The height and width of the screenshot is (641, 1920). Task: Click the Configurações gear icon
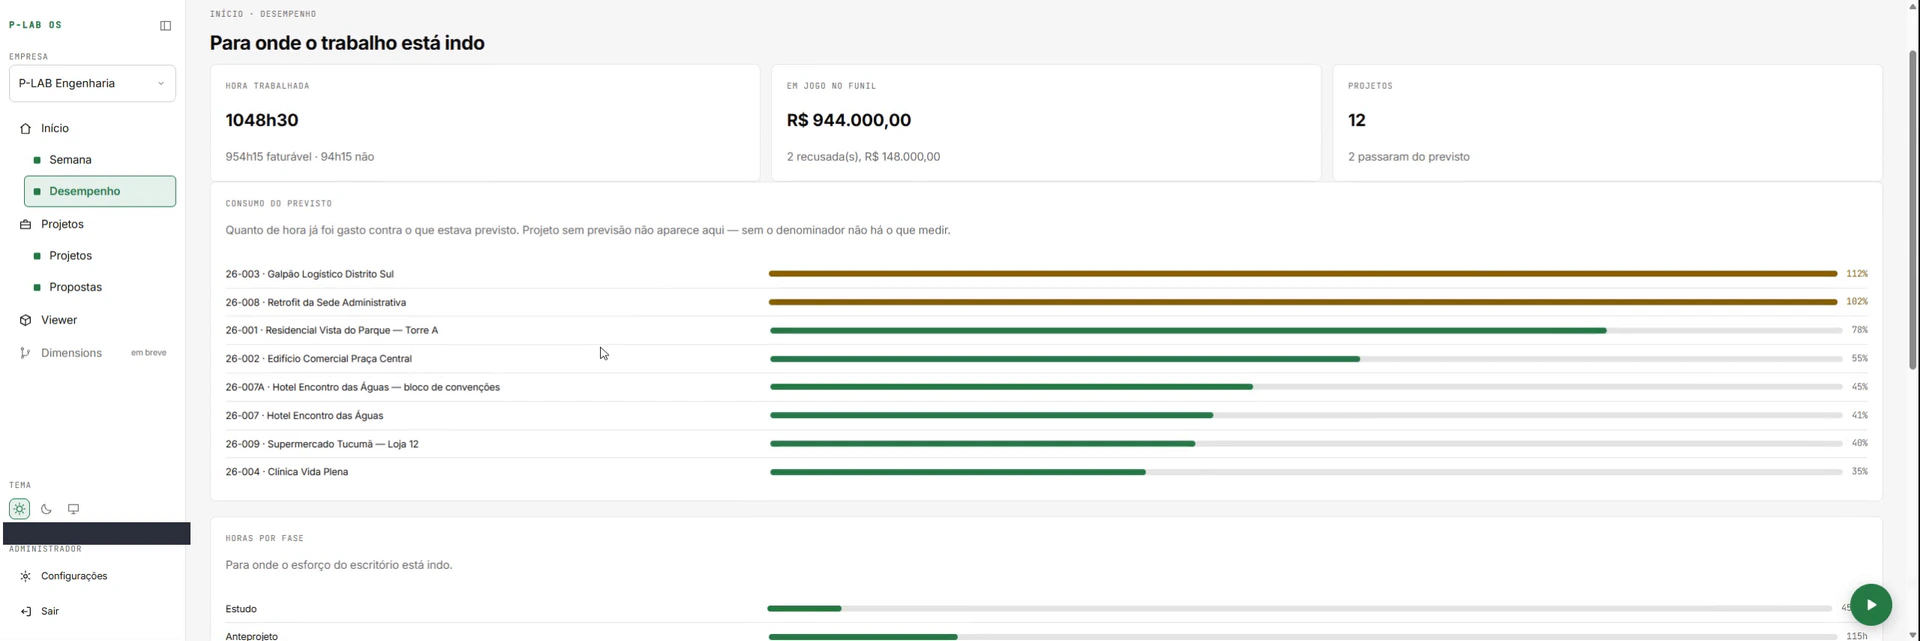point(25,576)
